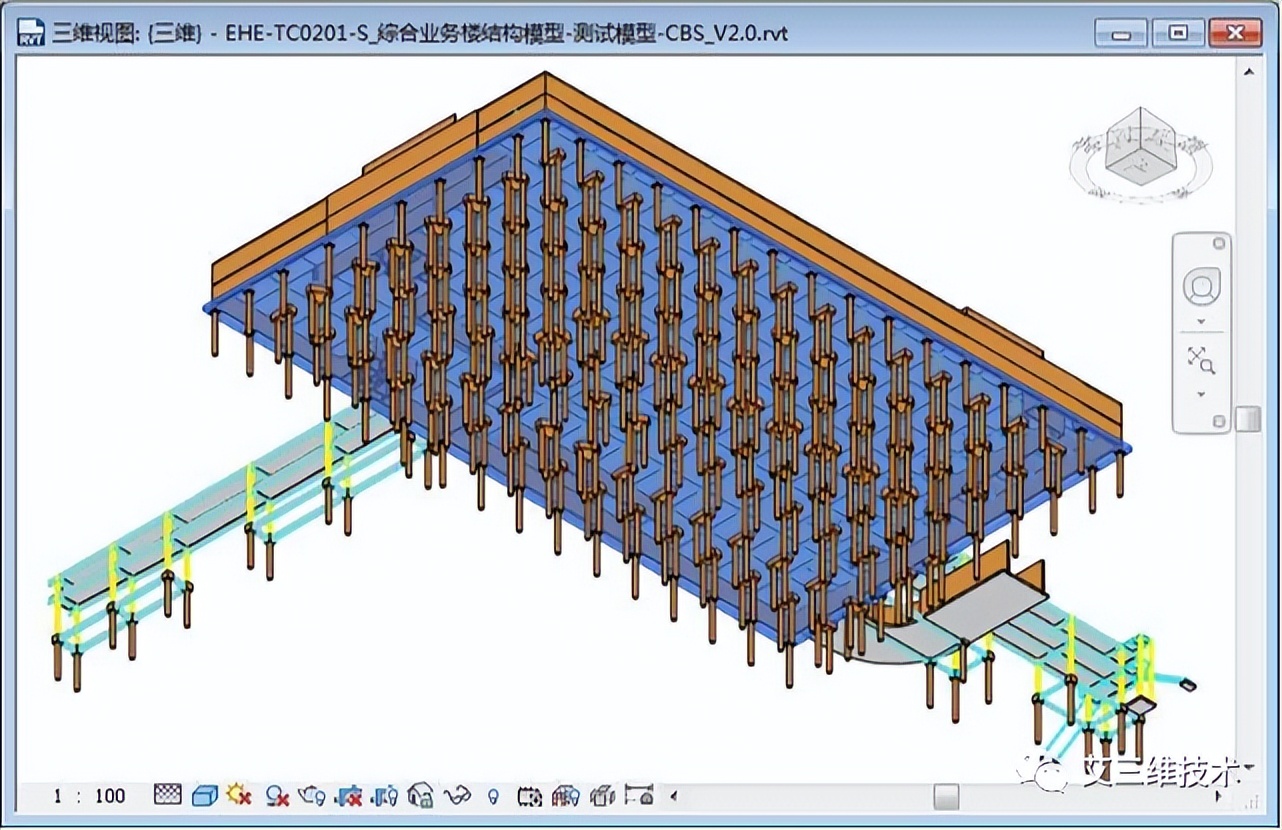Open the Detail Level icon in view bar
Screen dimensions: 1282x830
(167, 795)
